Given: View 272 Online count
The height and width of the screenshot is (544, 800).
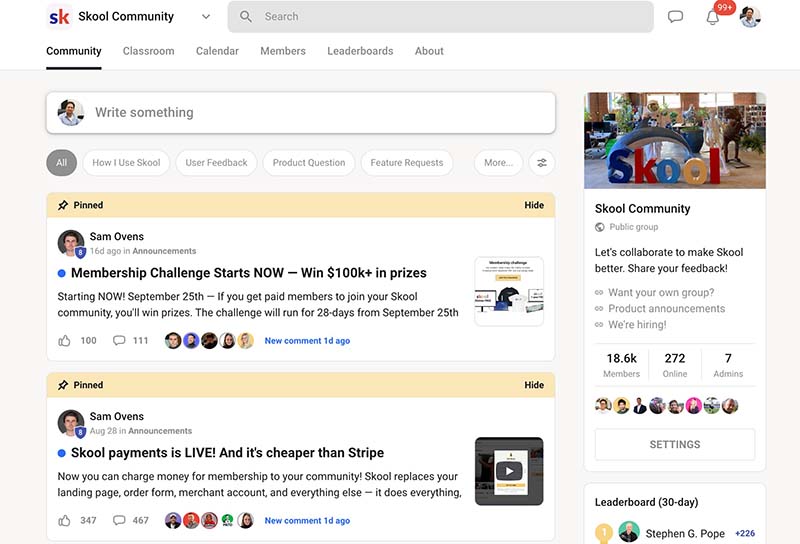Looking at the screenshot, I should tap(674, 365).
